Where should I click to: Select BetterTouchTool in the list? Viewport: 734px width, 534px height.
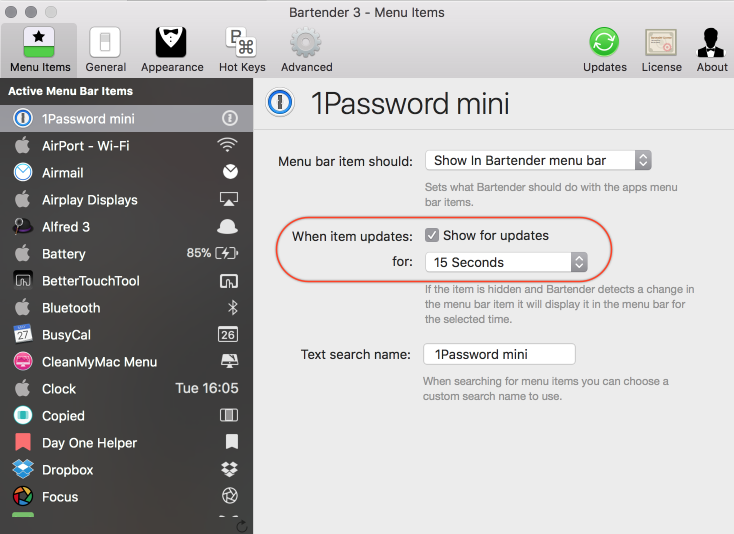coord(126,281)
